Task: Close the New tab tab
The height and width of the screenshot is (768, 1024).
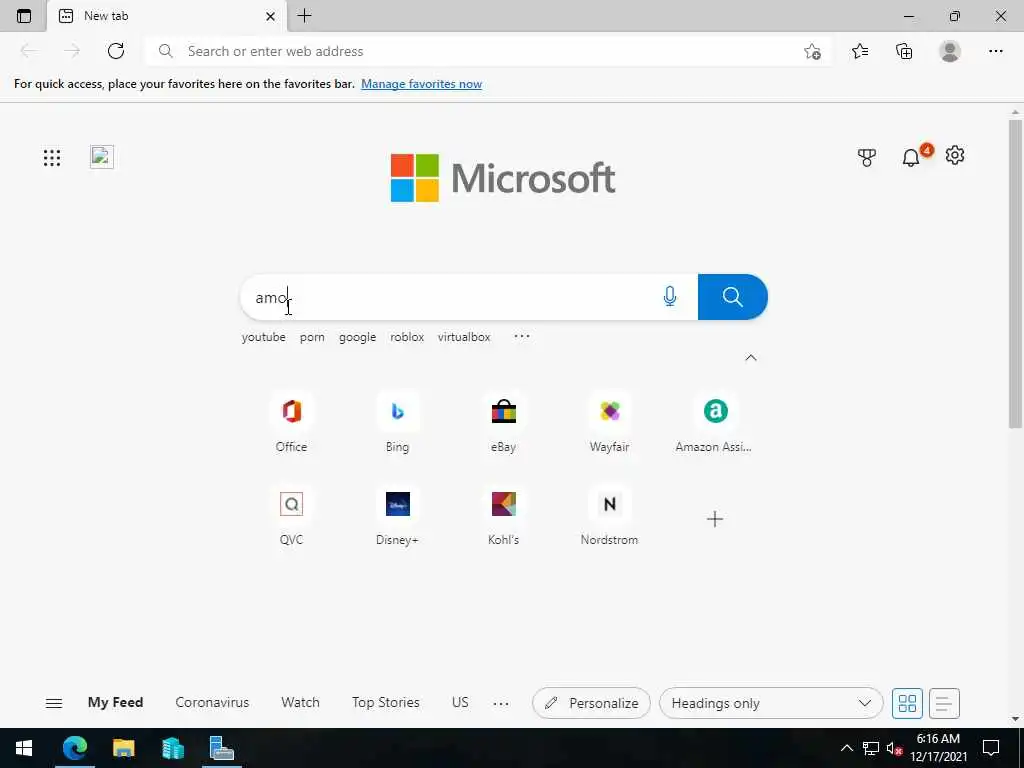Action: click(270, 16)
